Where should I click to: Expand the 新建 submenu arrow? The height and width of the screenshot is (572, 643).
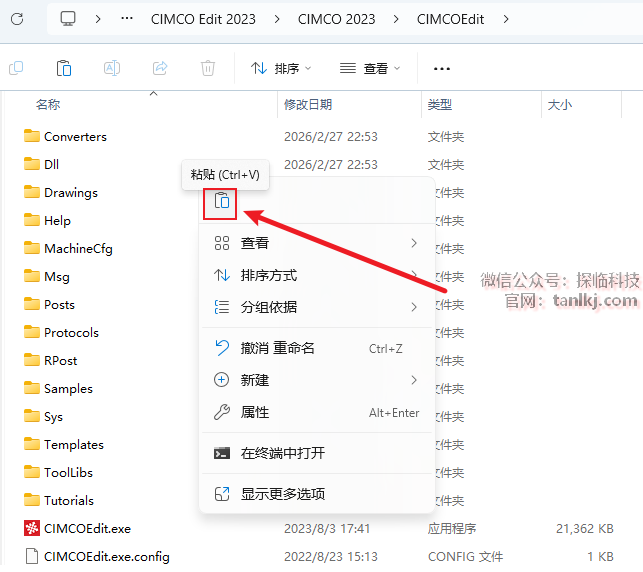pyautogui.click(x=414, y=380)
